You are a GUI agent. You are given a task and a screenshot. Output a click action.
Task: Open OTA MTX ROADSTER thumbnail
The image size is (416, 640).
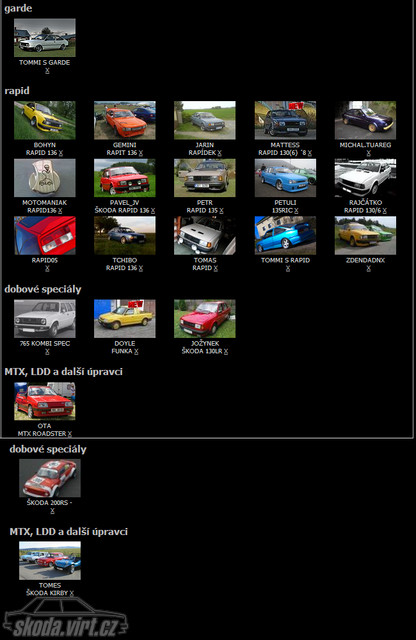coord(44,401)
